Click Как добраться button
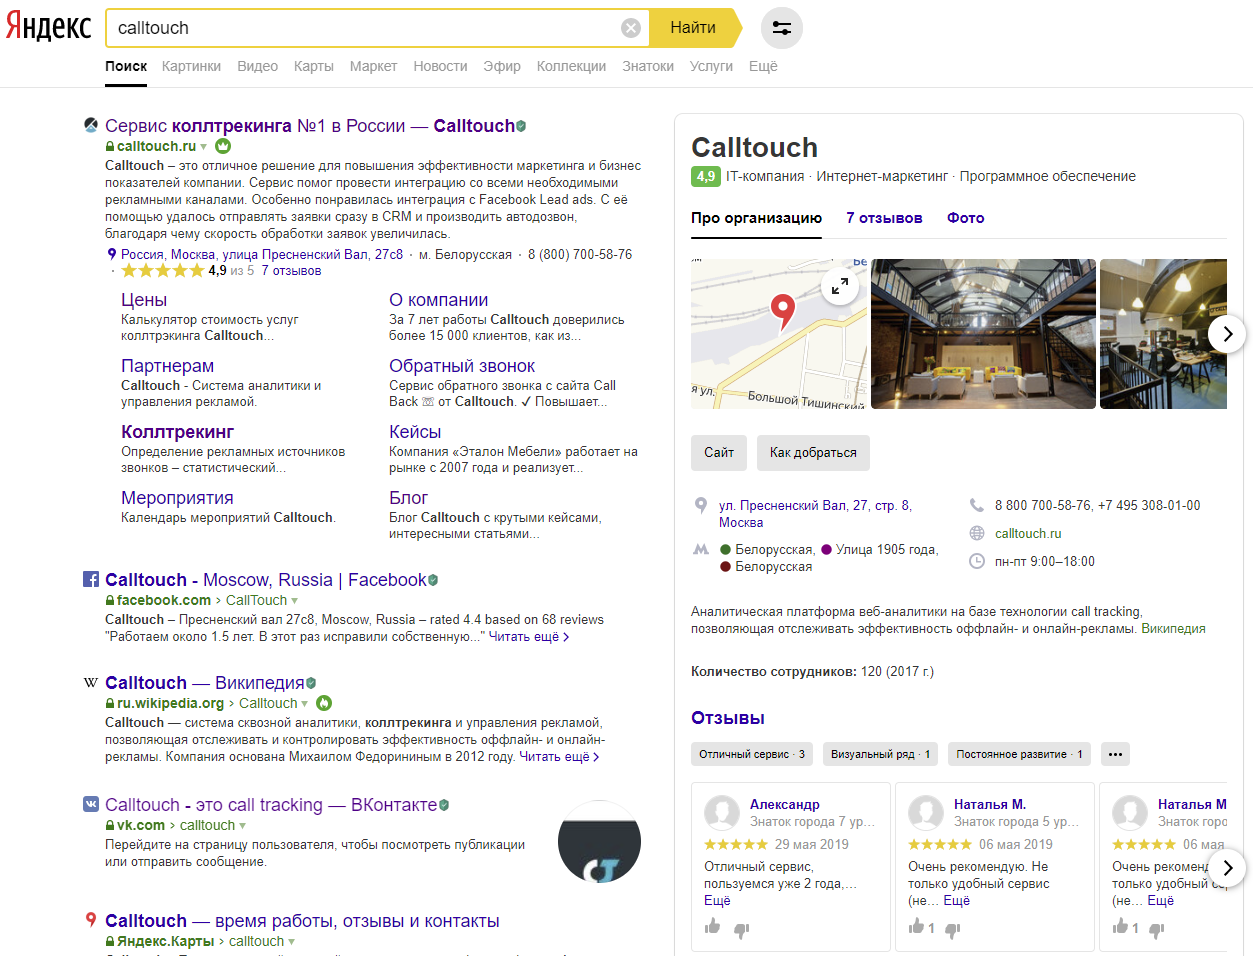 tap(813, 453)
